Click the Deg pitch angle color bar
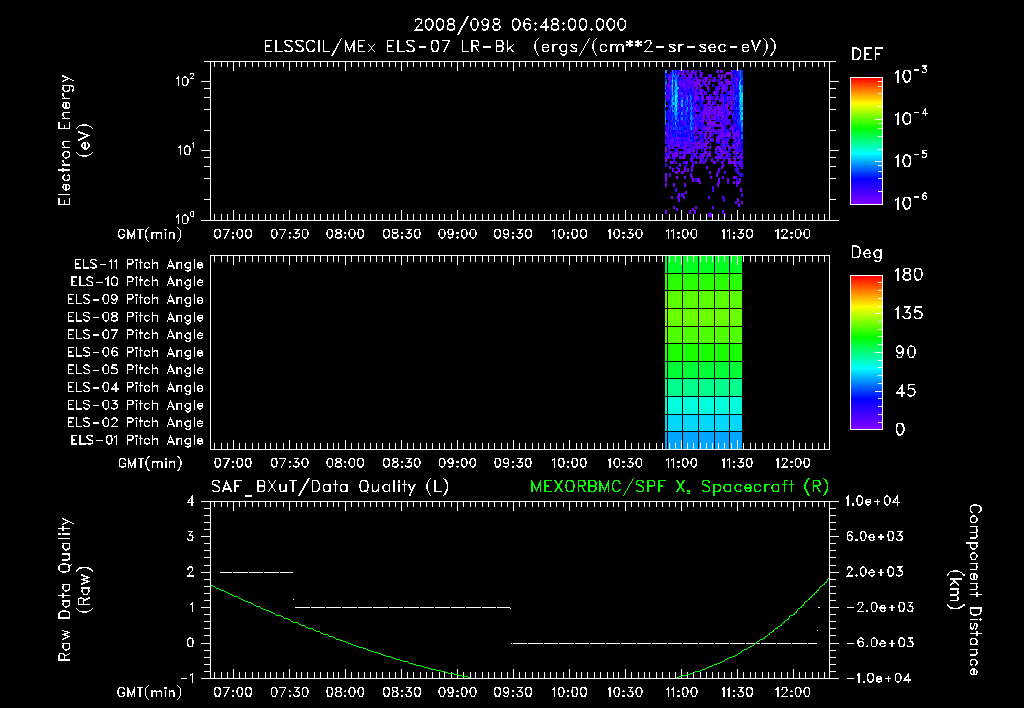This screenshot has width=1024, height=708. pyautogui.click(x=866, y=353)
